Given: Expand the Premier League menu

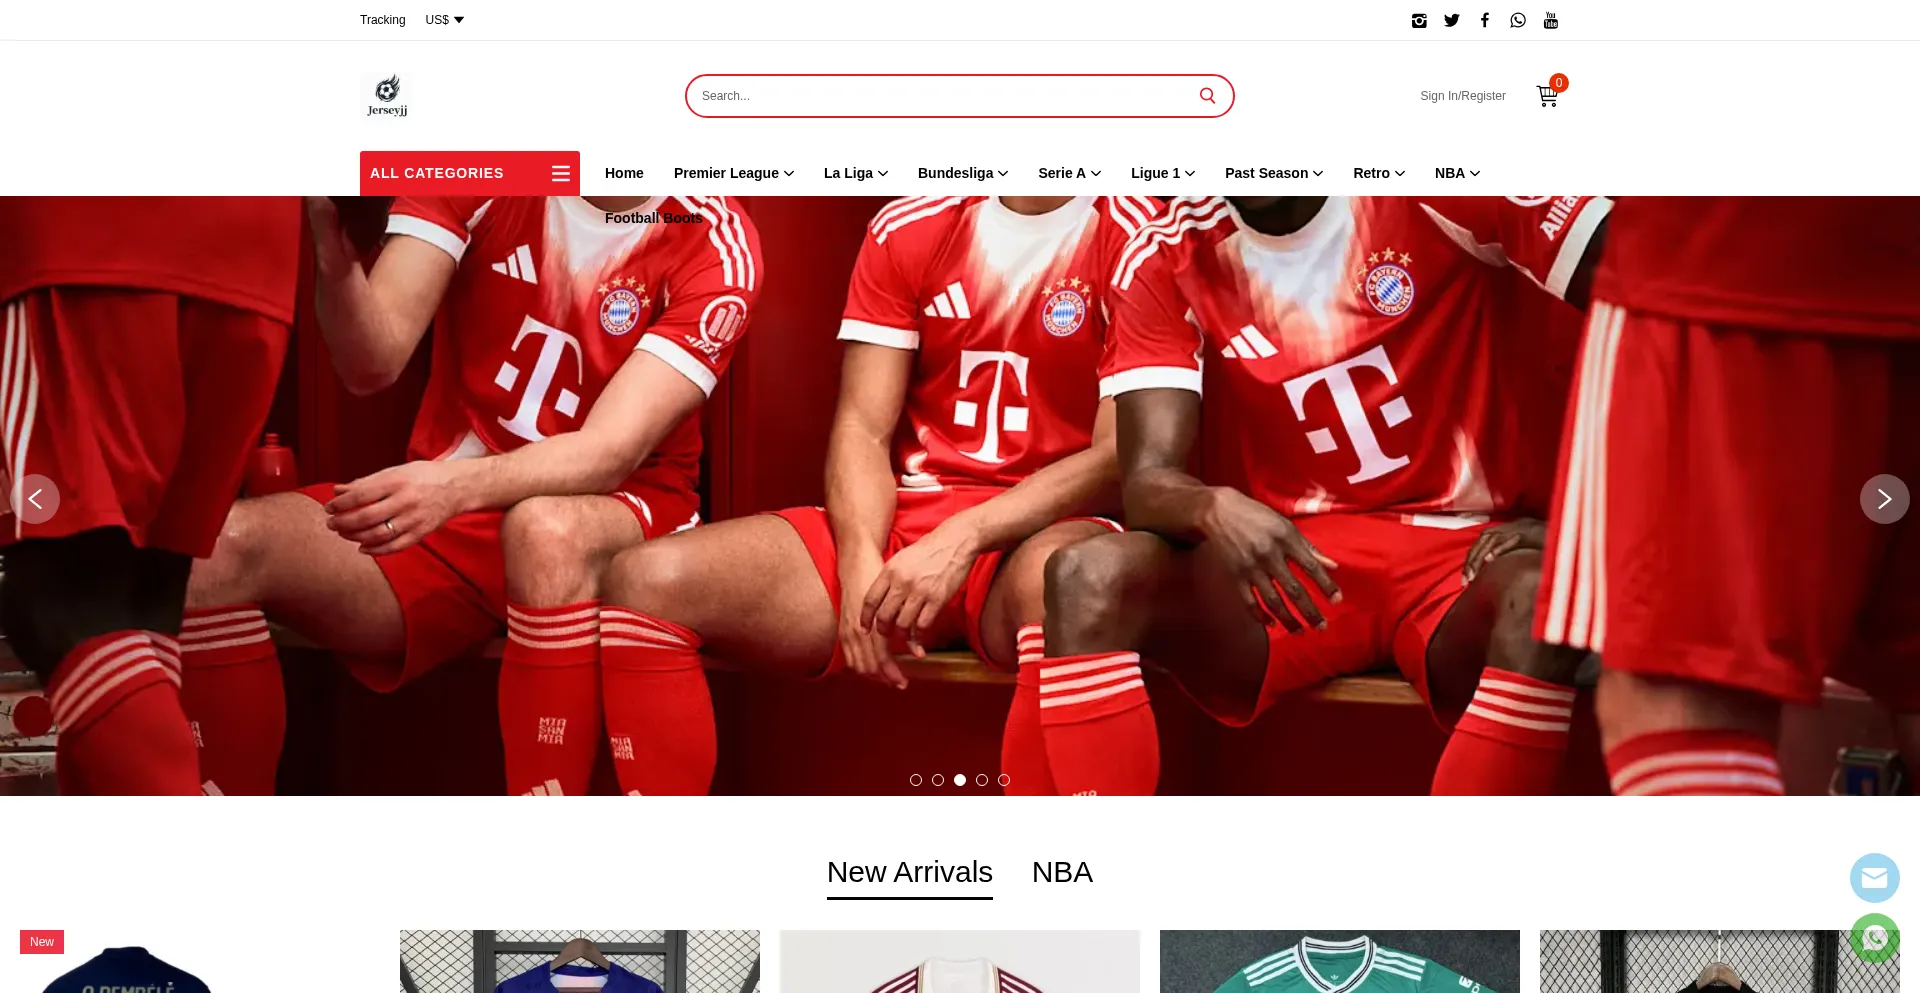Looking at the screenshot, I should point(733,173).
